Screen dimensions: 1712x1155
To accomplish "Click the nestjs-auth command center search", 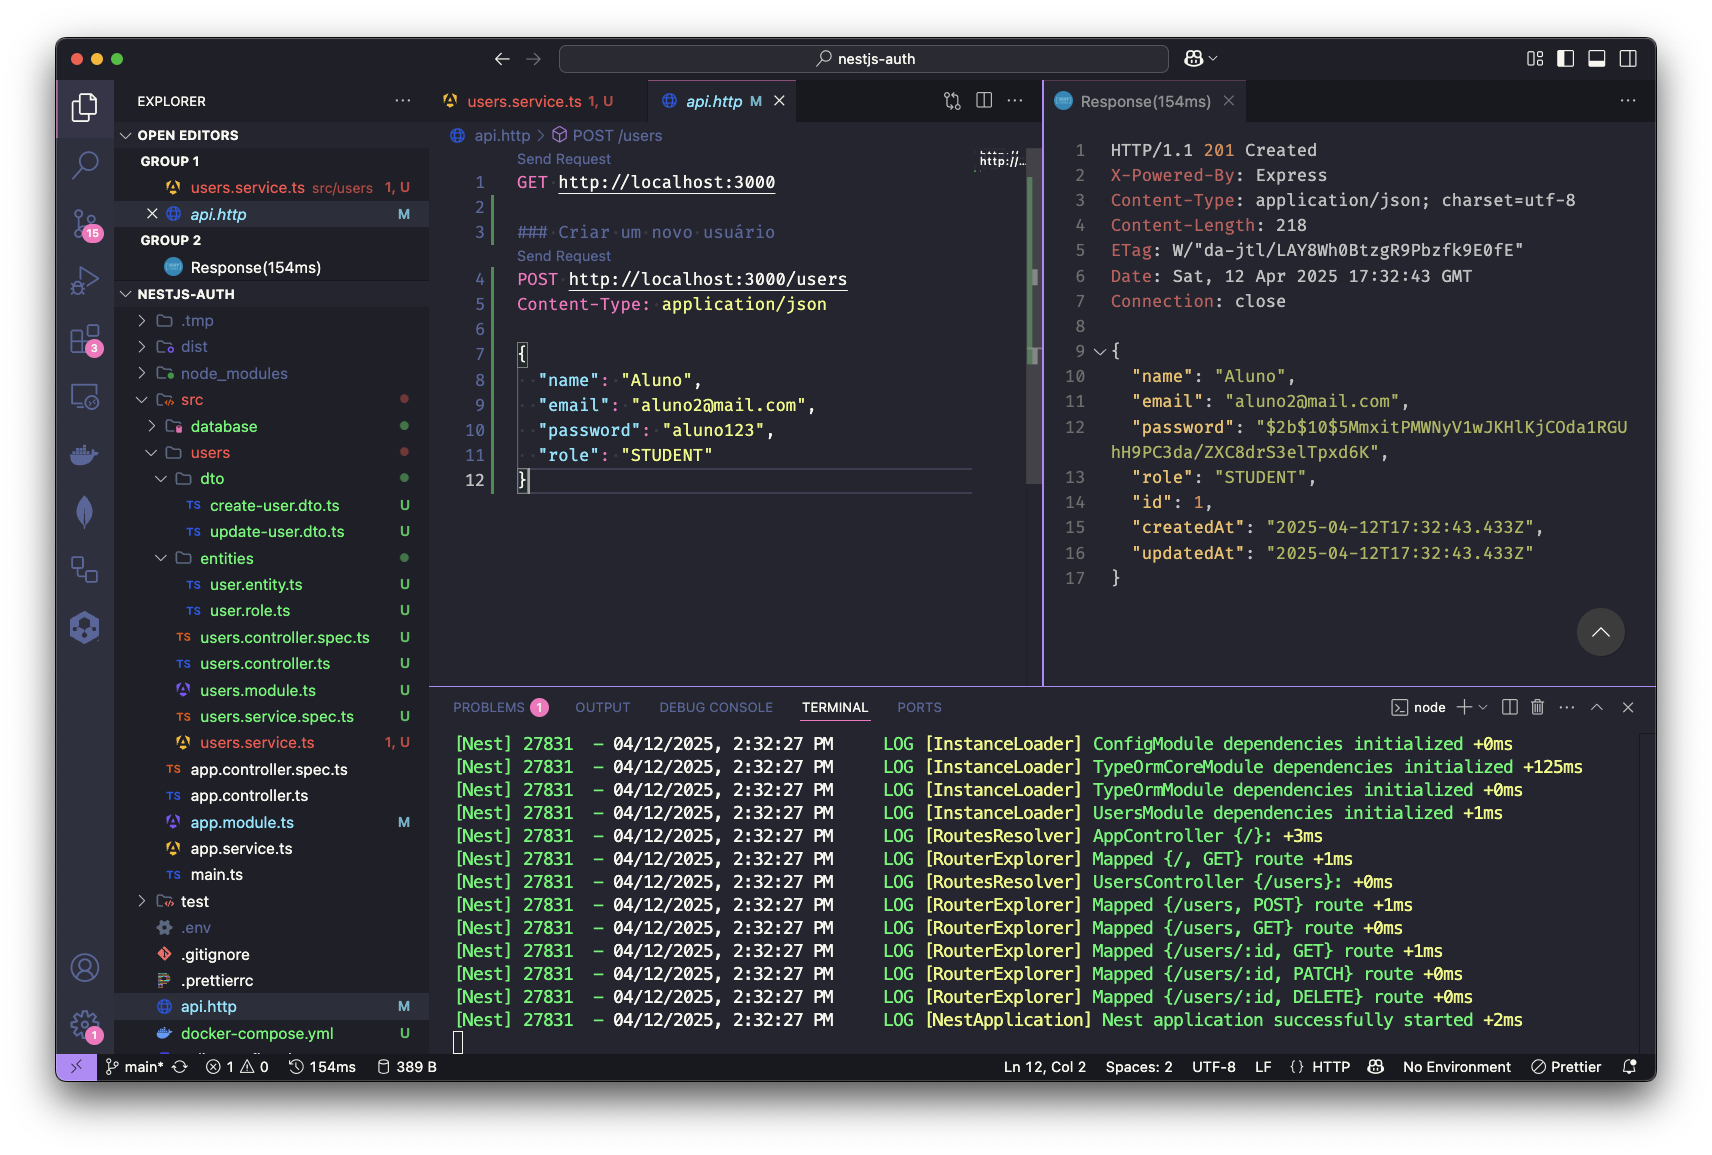I will click(864, 59).
